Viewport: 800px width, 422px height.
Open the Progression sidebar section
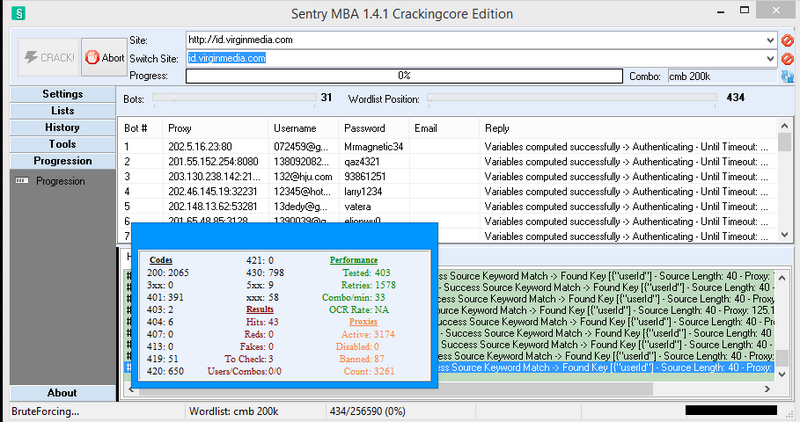point(63,161)
